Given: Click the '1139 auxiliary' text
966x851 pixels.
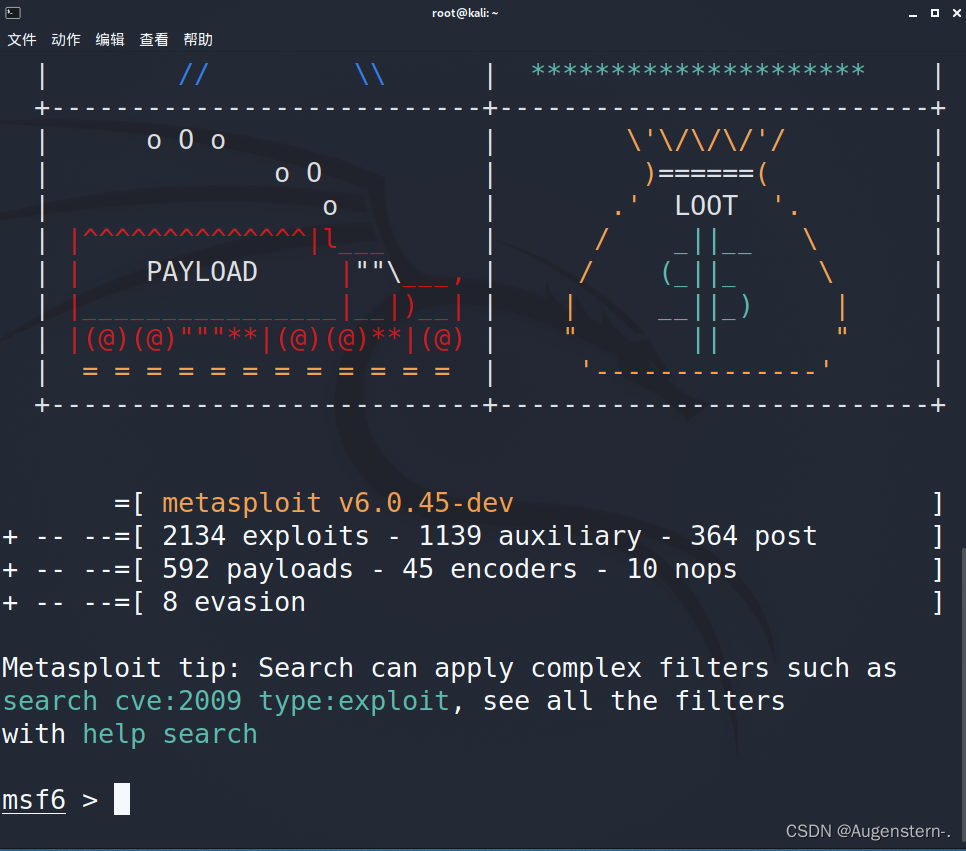Looking at the screenshot, I should pos(530,536).
